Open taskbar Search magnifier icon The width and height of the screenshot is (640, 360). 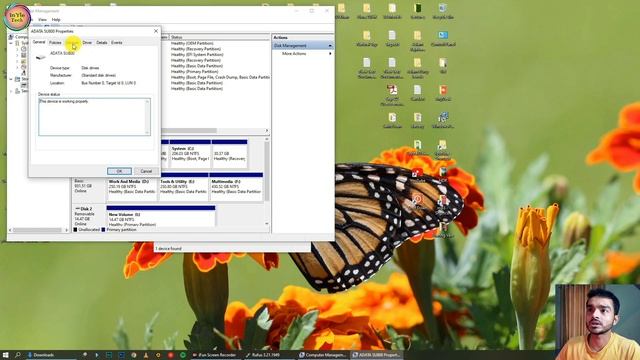tap(18, 355)
